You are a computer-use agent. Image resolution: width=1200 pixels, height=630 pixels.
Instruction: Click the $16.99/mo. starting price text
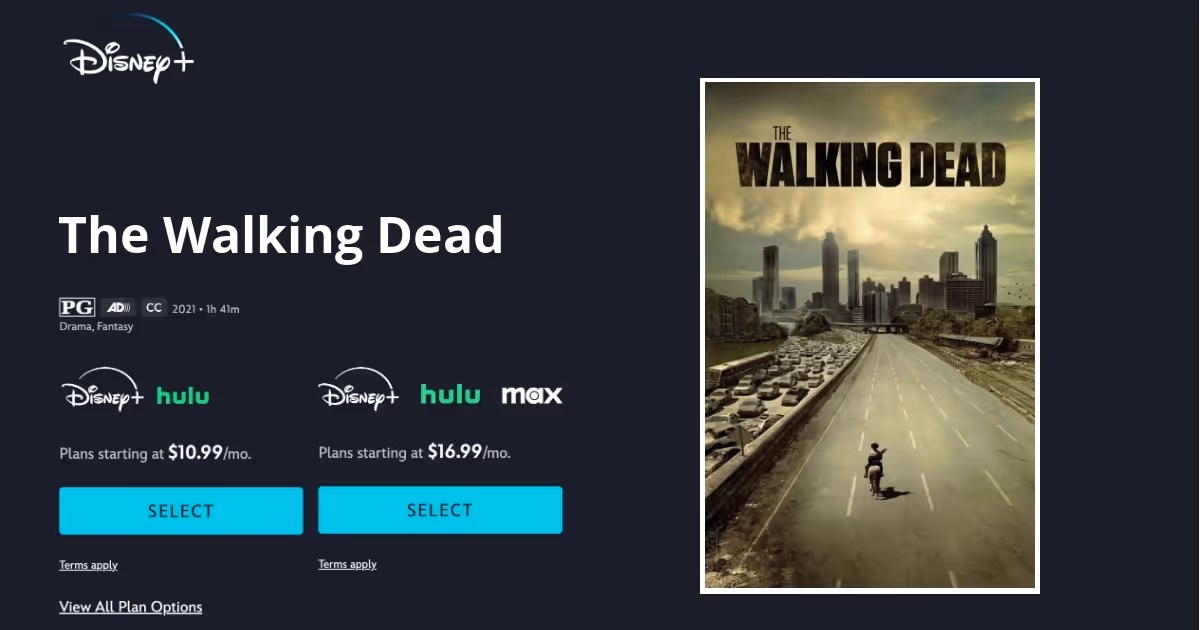tap(469, 452)
